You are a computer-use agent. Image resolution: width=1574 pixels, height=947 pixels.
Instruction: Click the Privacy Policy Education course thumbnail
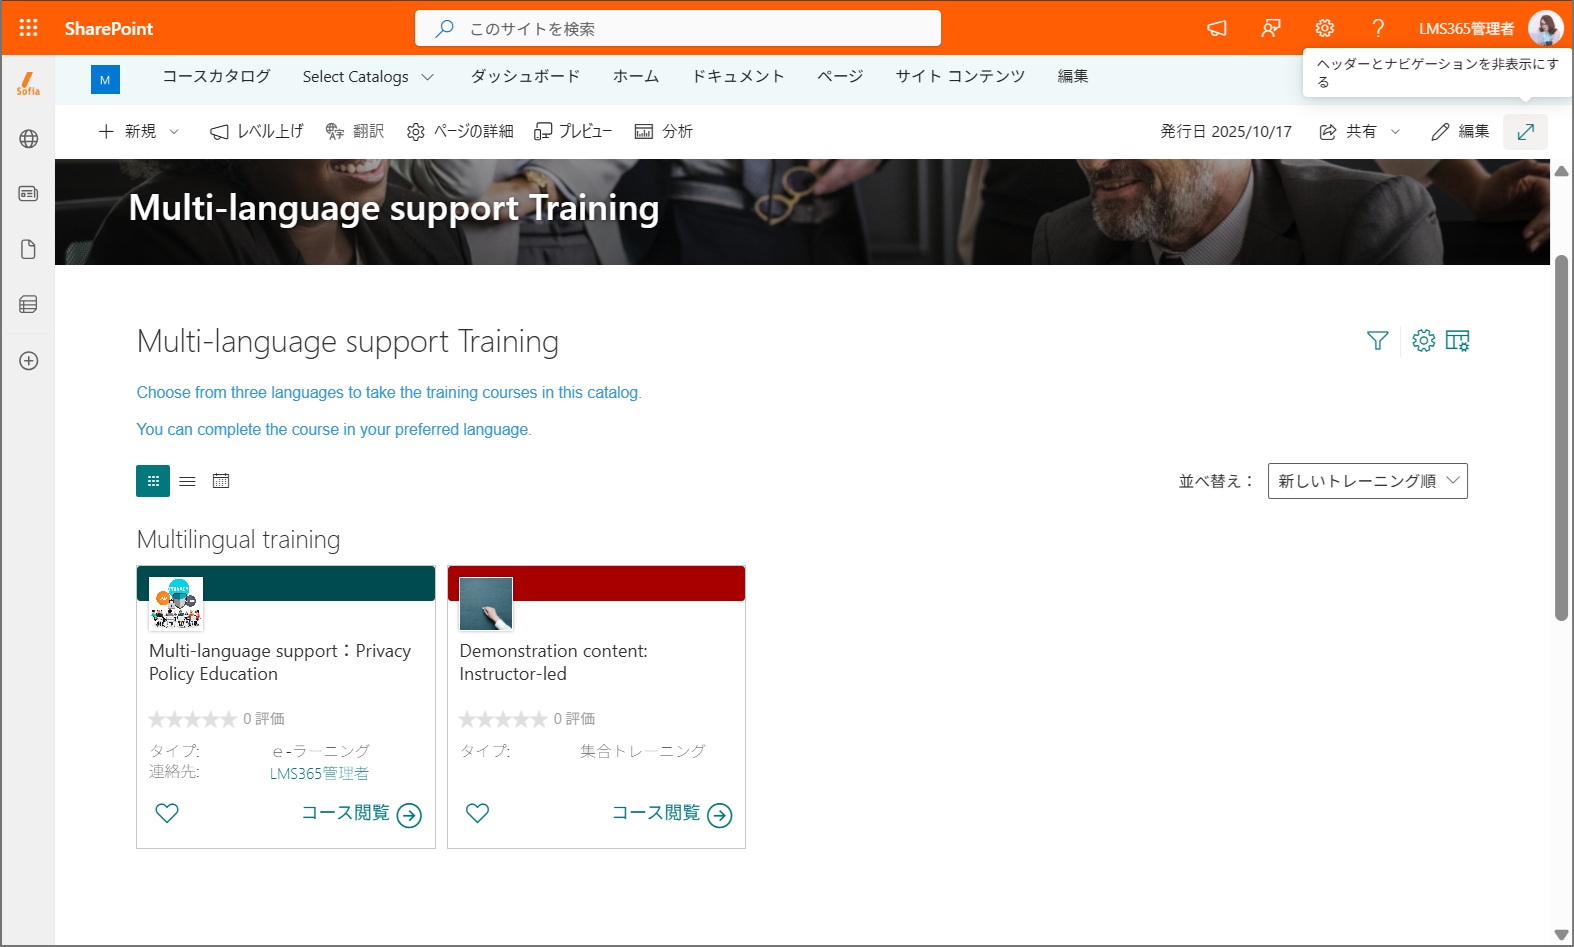[x=176, y=604]
